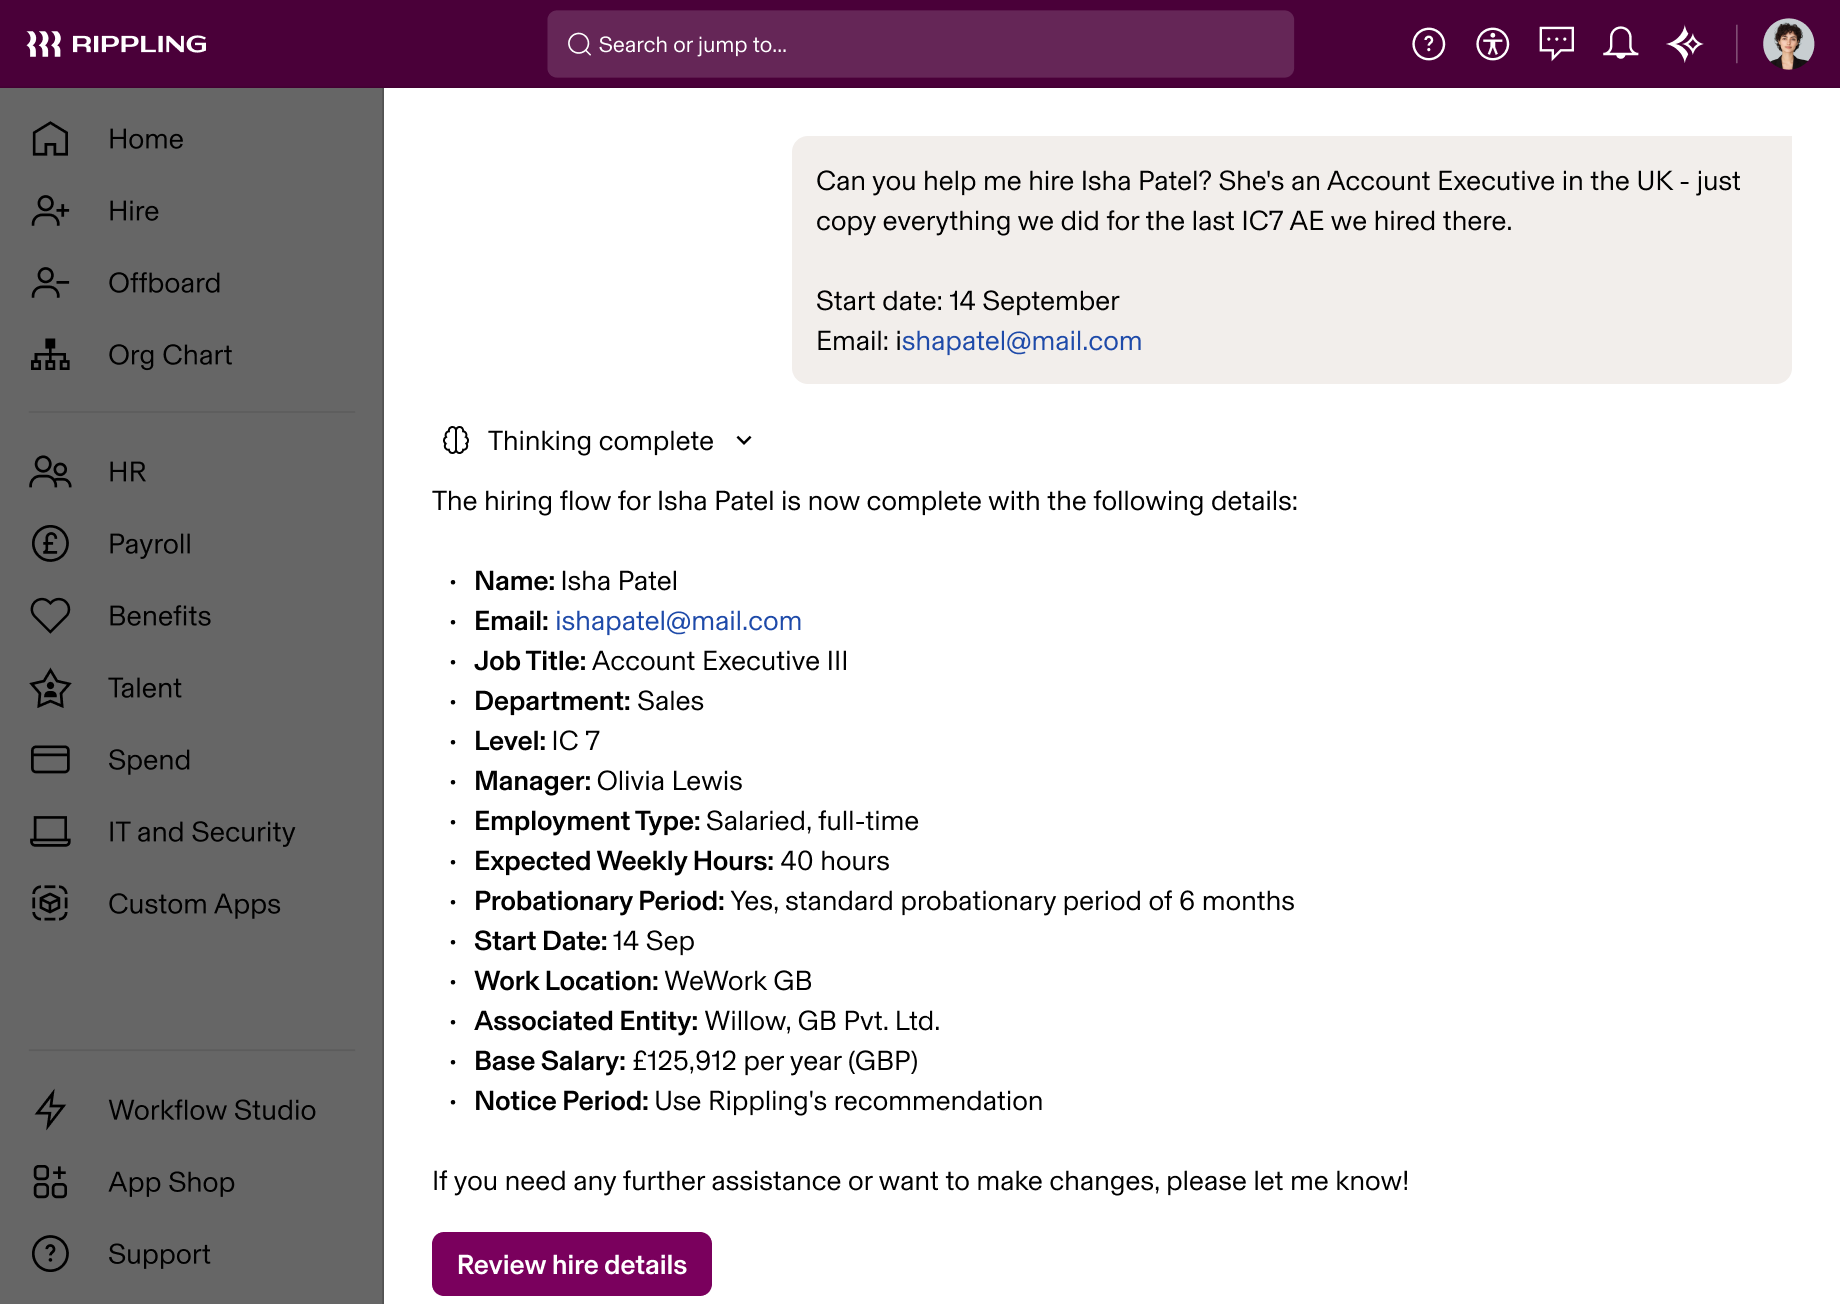Select the Talent star icon
Screen dimensions: 1840x1304
[49, 688]
